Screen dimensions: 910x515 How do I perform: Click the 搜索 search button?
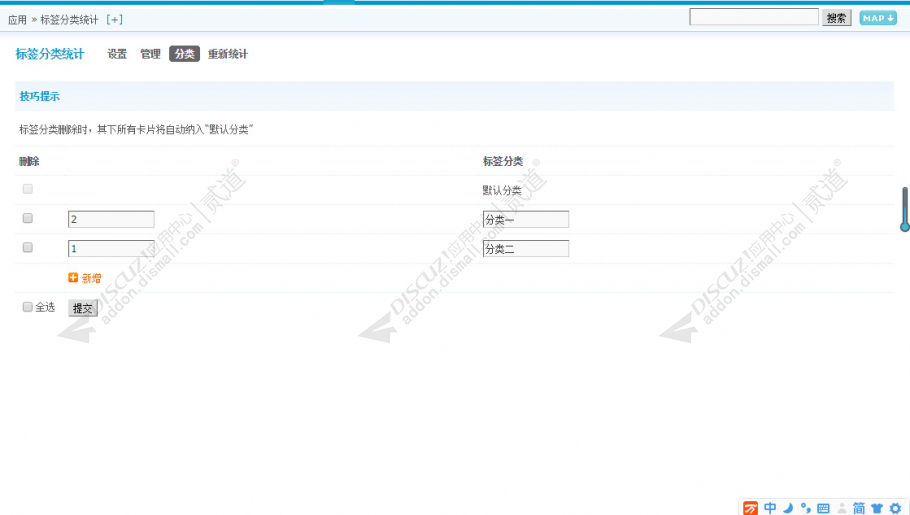click(836, 18)
